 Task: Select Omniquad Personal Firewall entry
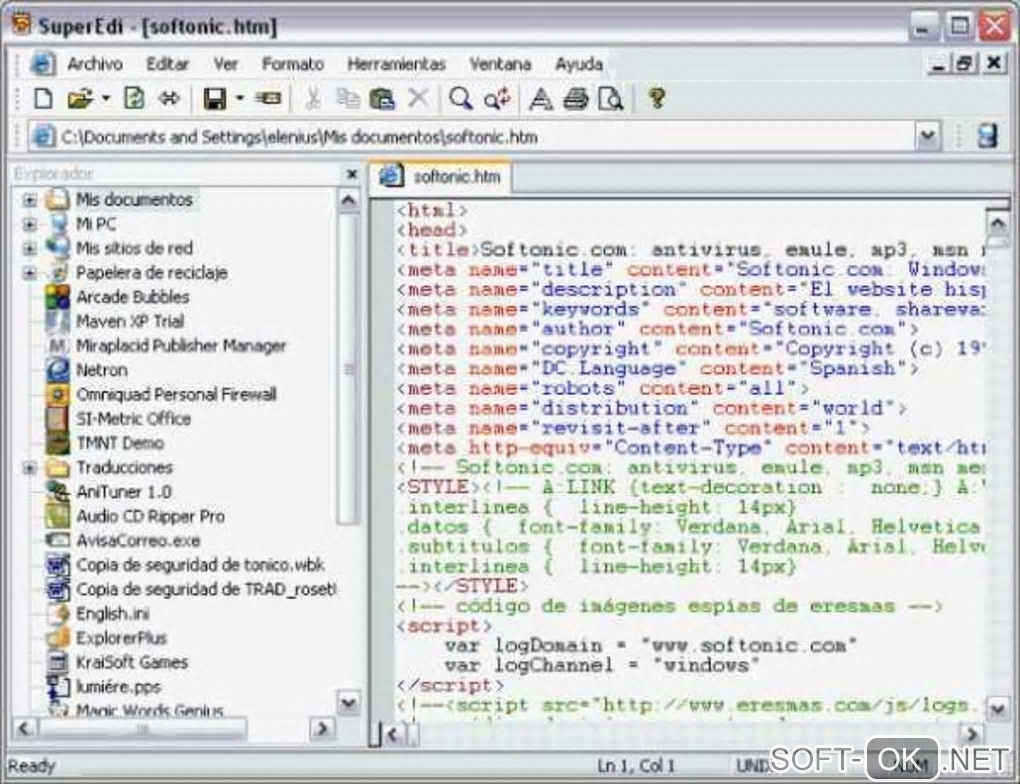[176, 394]
